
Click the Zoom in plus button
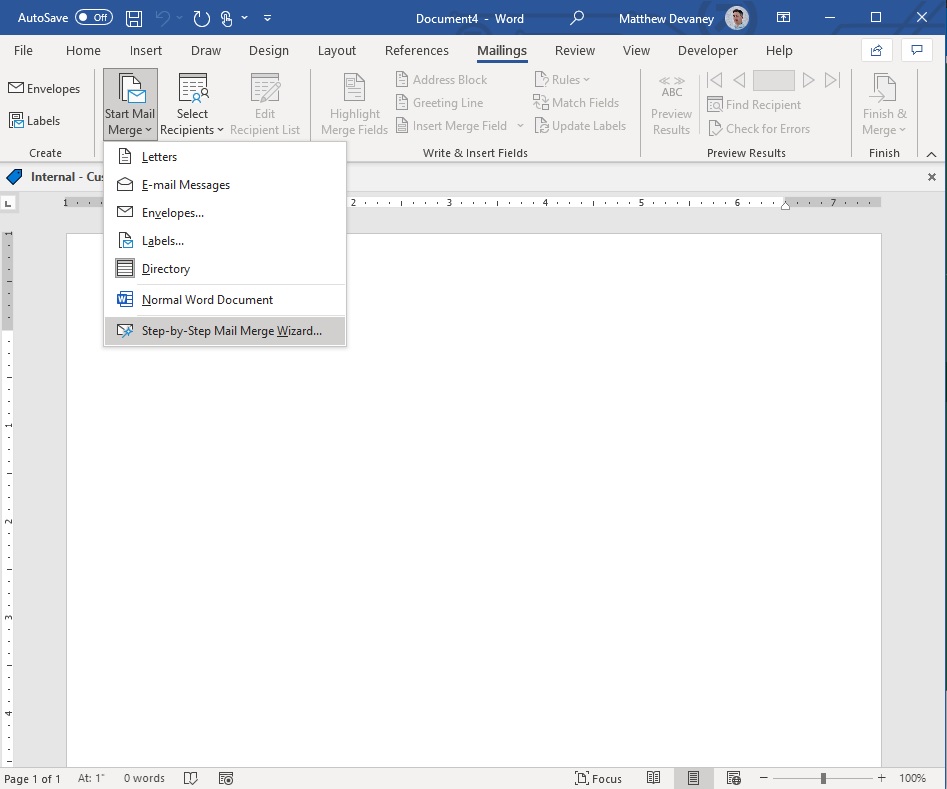pos(881,778)
